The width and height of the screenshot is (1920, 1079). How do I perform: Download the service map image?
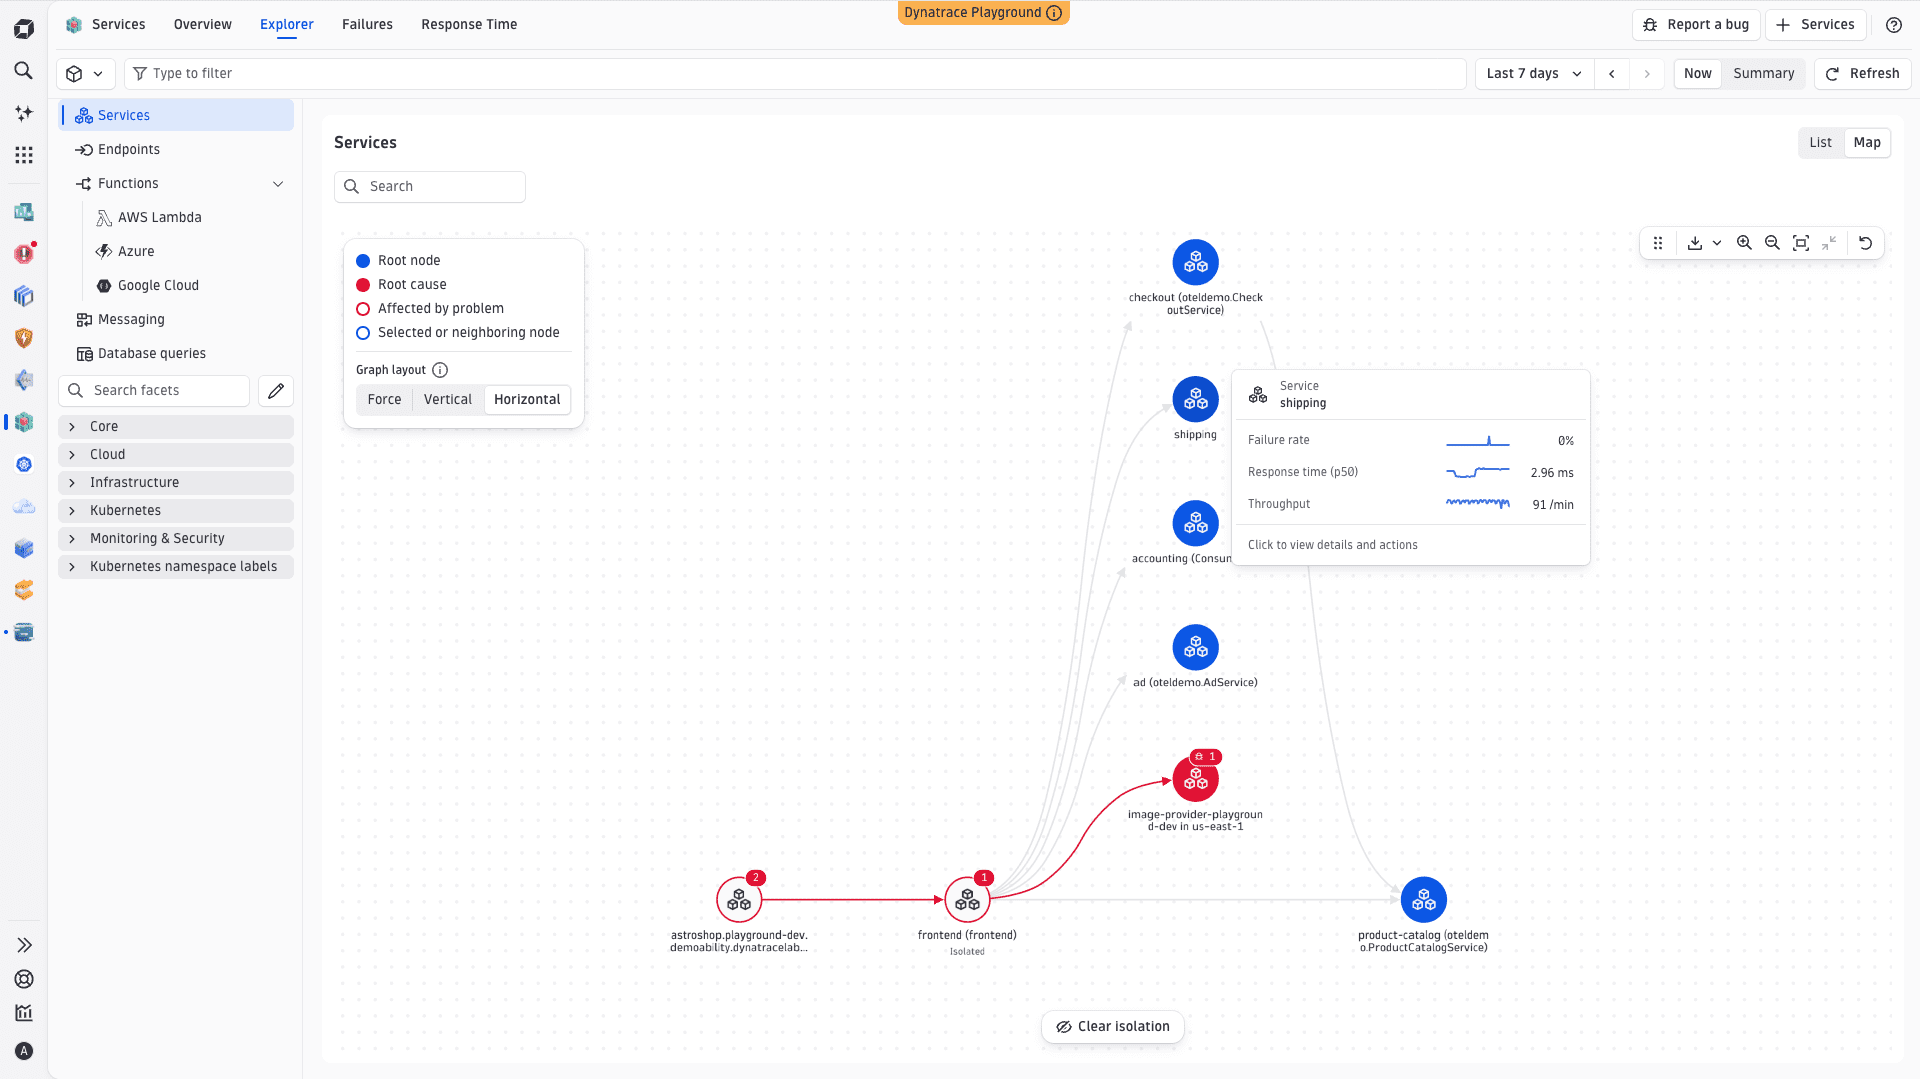click(x=1695, y=243)
